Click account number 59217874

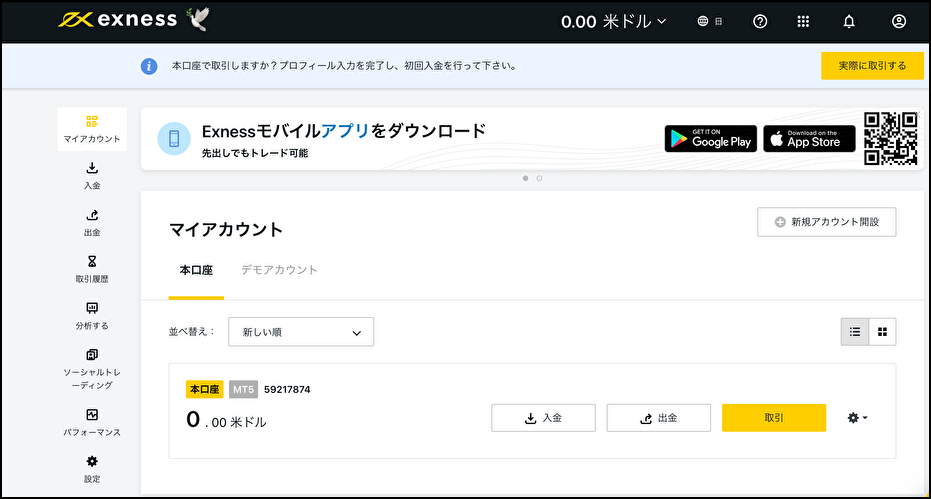coord(287,390)
